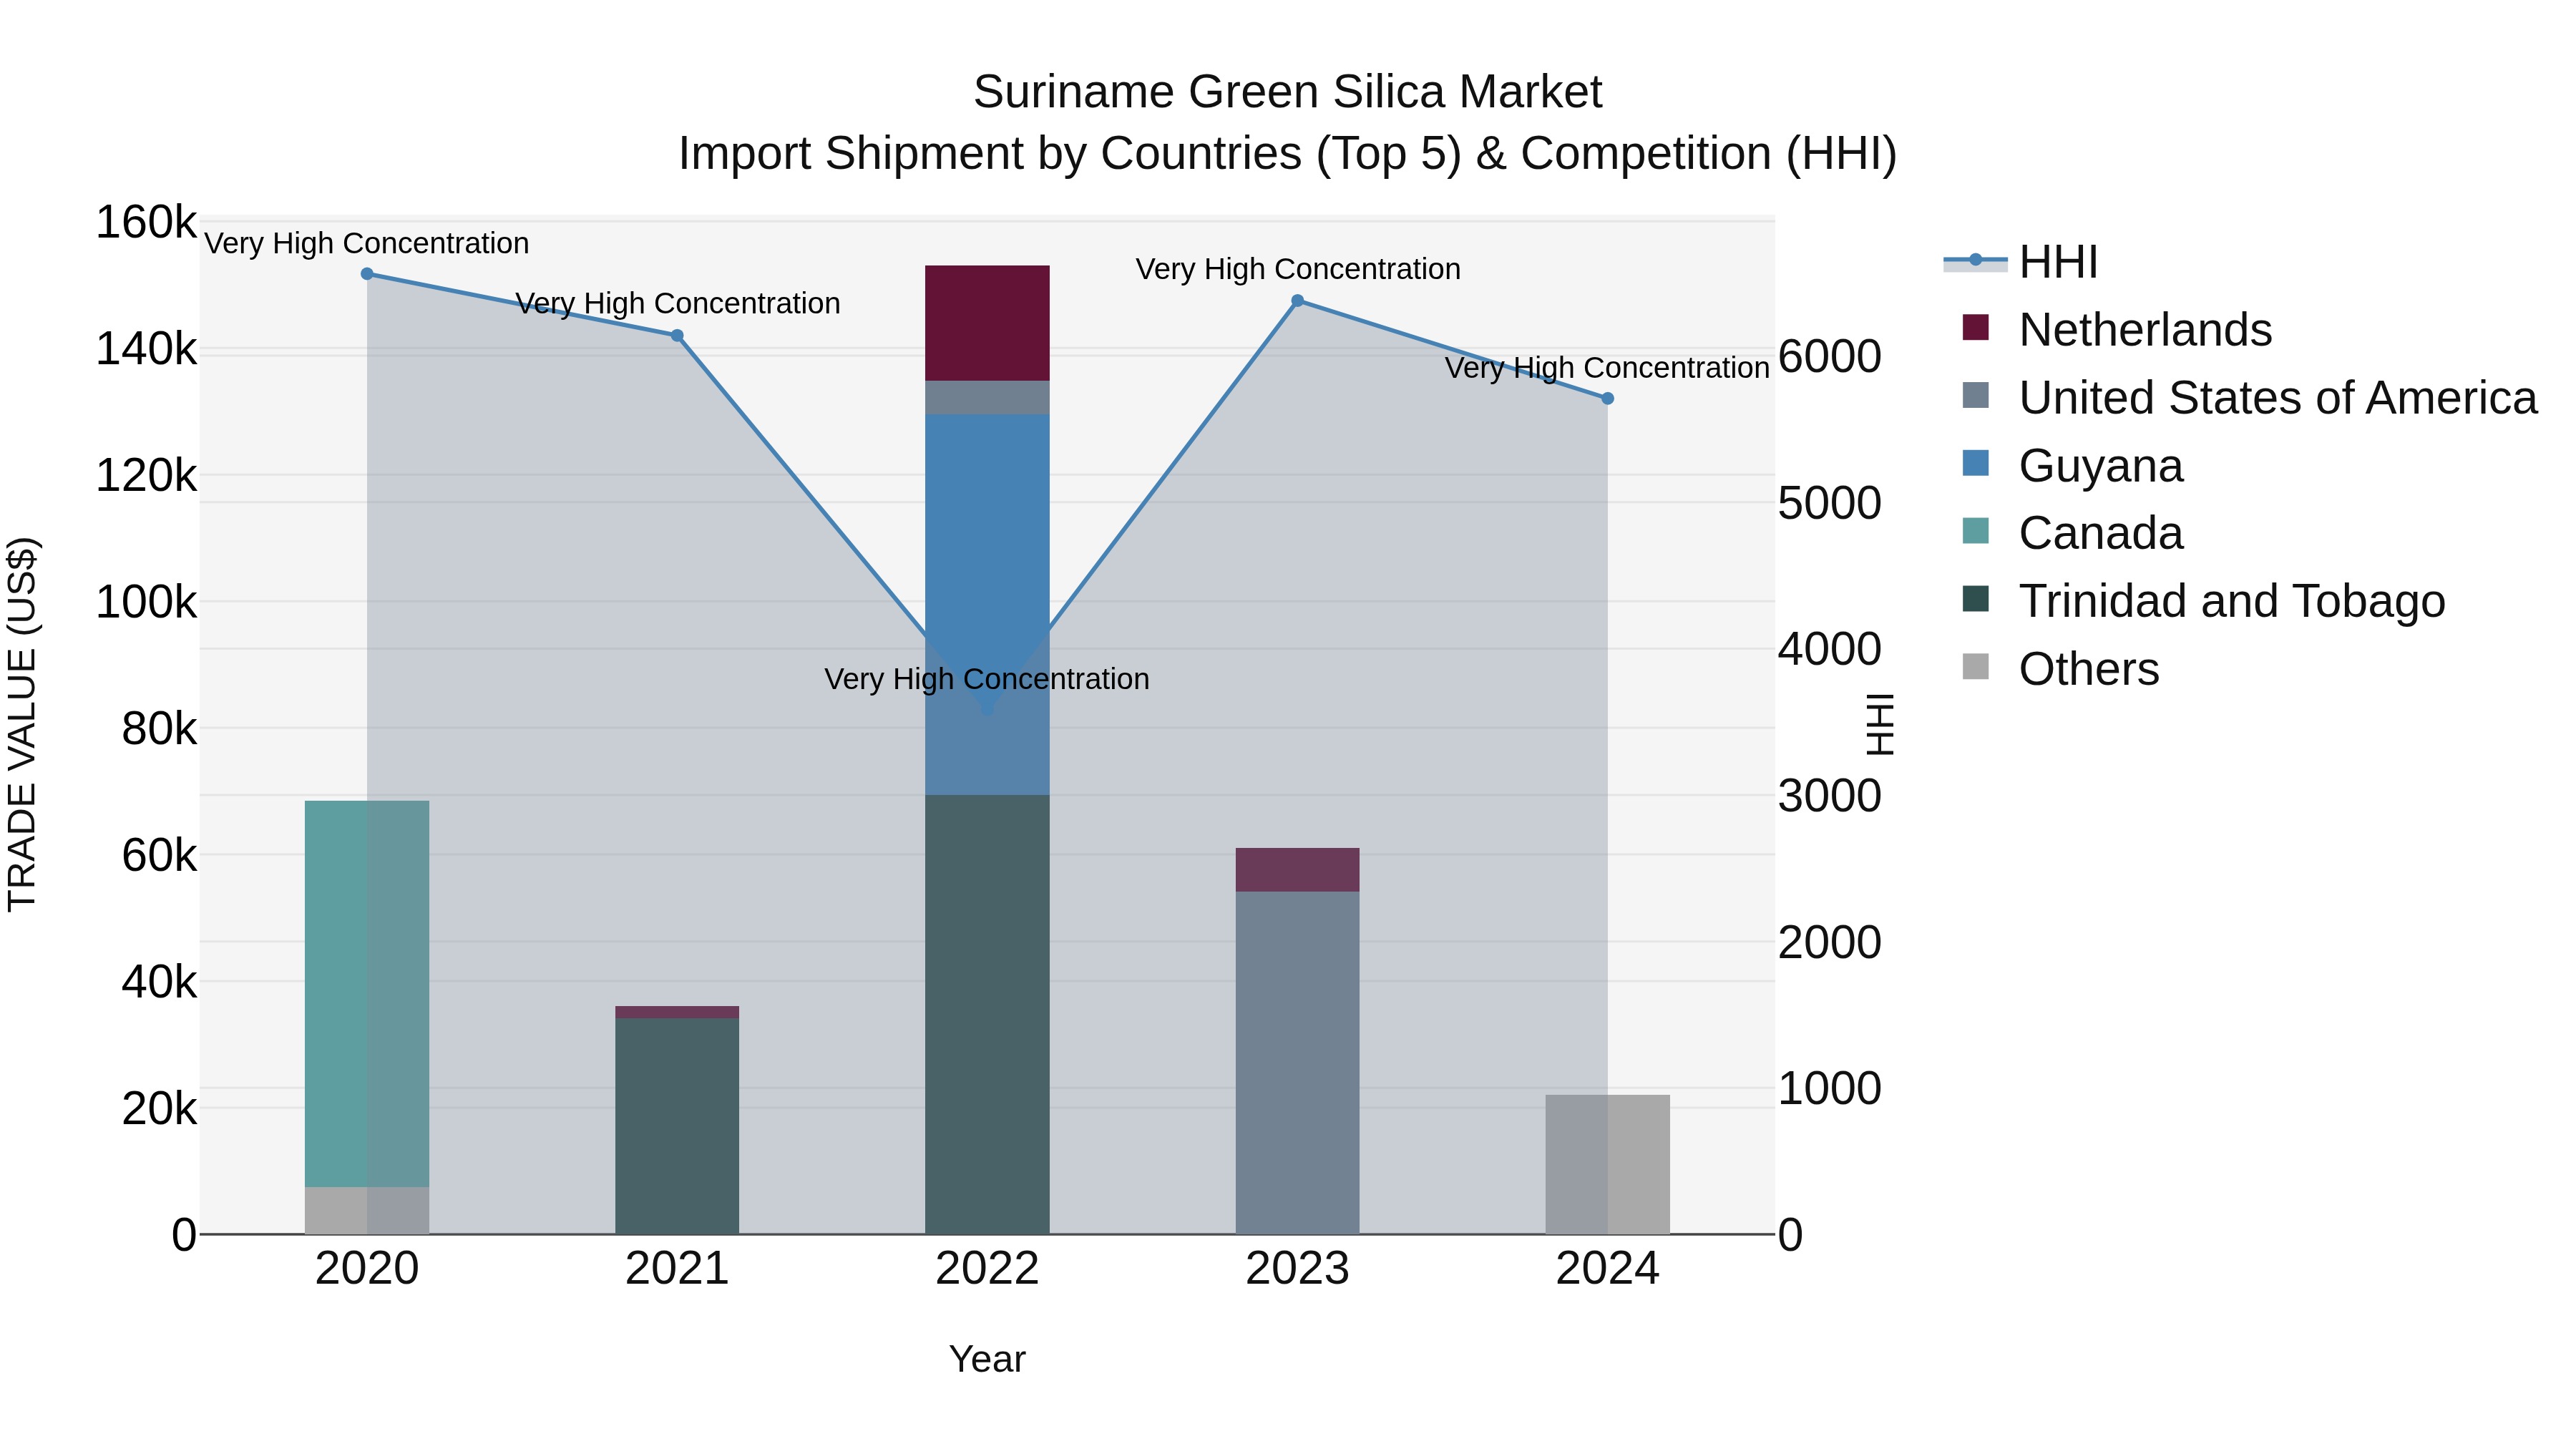Click the Canada teal legend swatch
The width and height of the screenshot is (2576, 1449).
click(x=1976, y=531)
